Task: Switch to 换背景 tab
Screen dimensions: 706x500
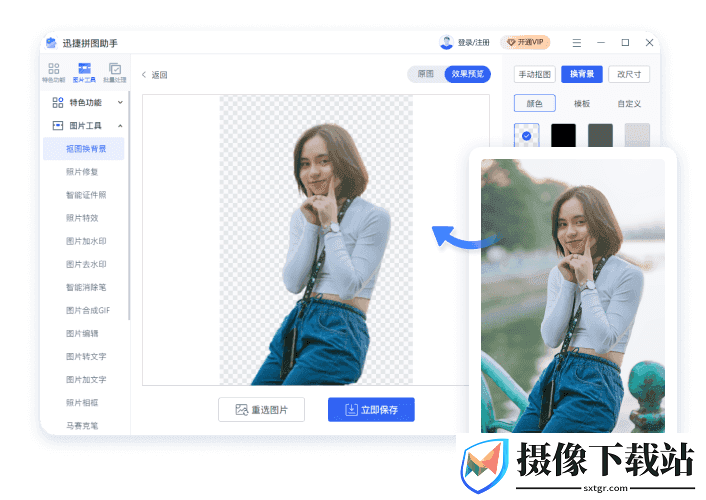Action: click(x=582, y=74)
